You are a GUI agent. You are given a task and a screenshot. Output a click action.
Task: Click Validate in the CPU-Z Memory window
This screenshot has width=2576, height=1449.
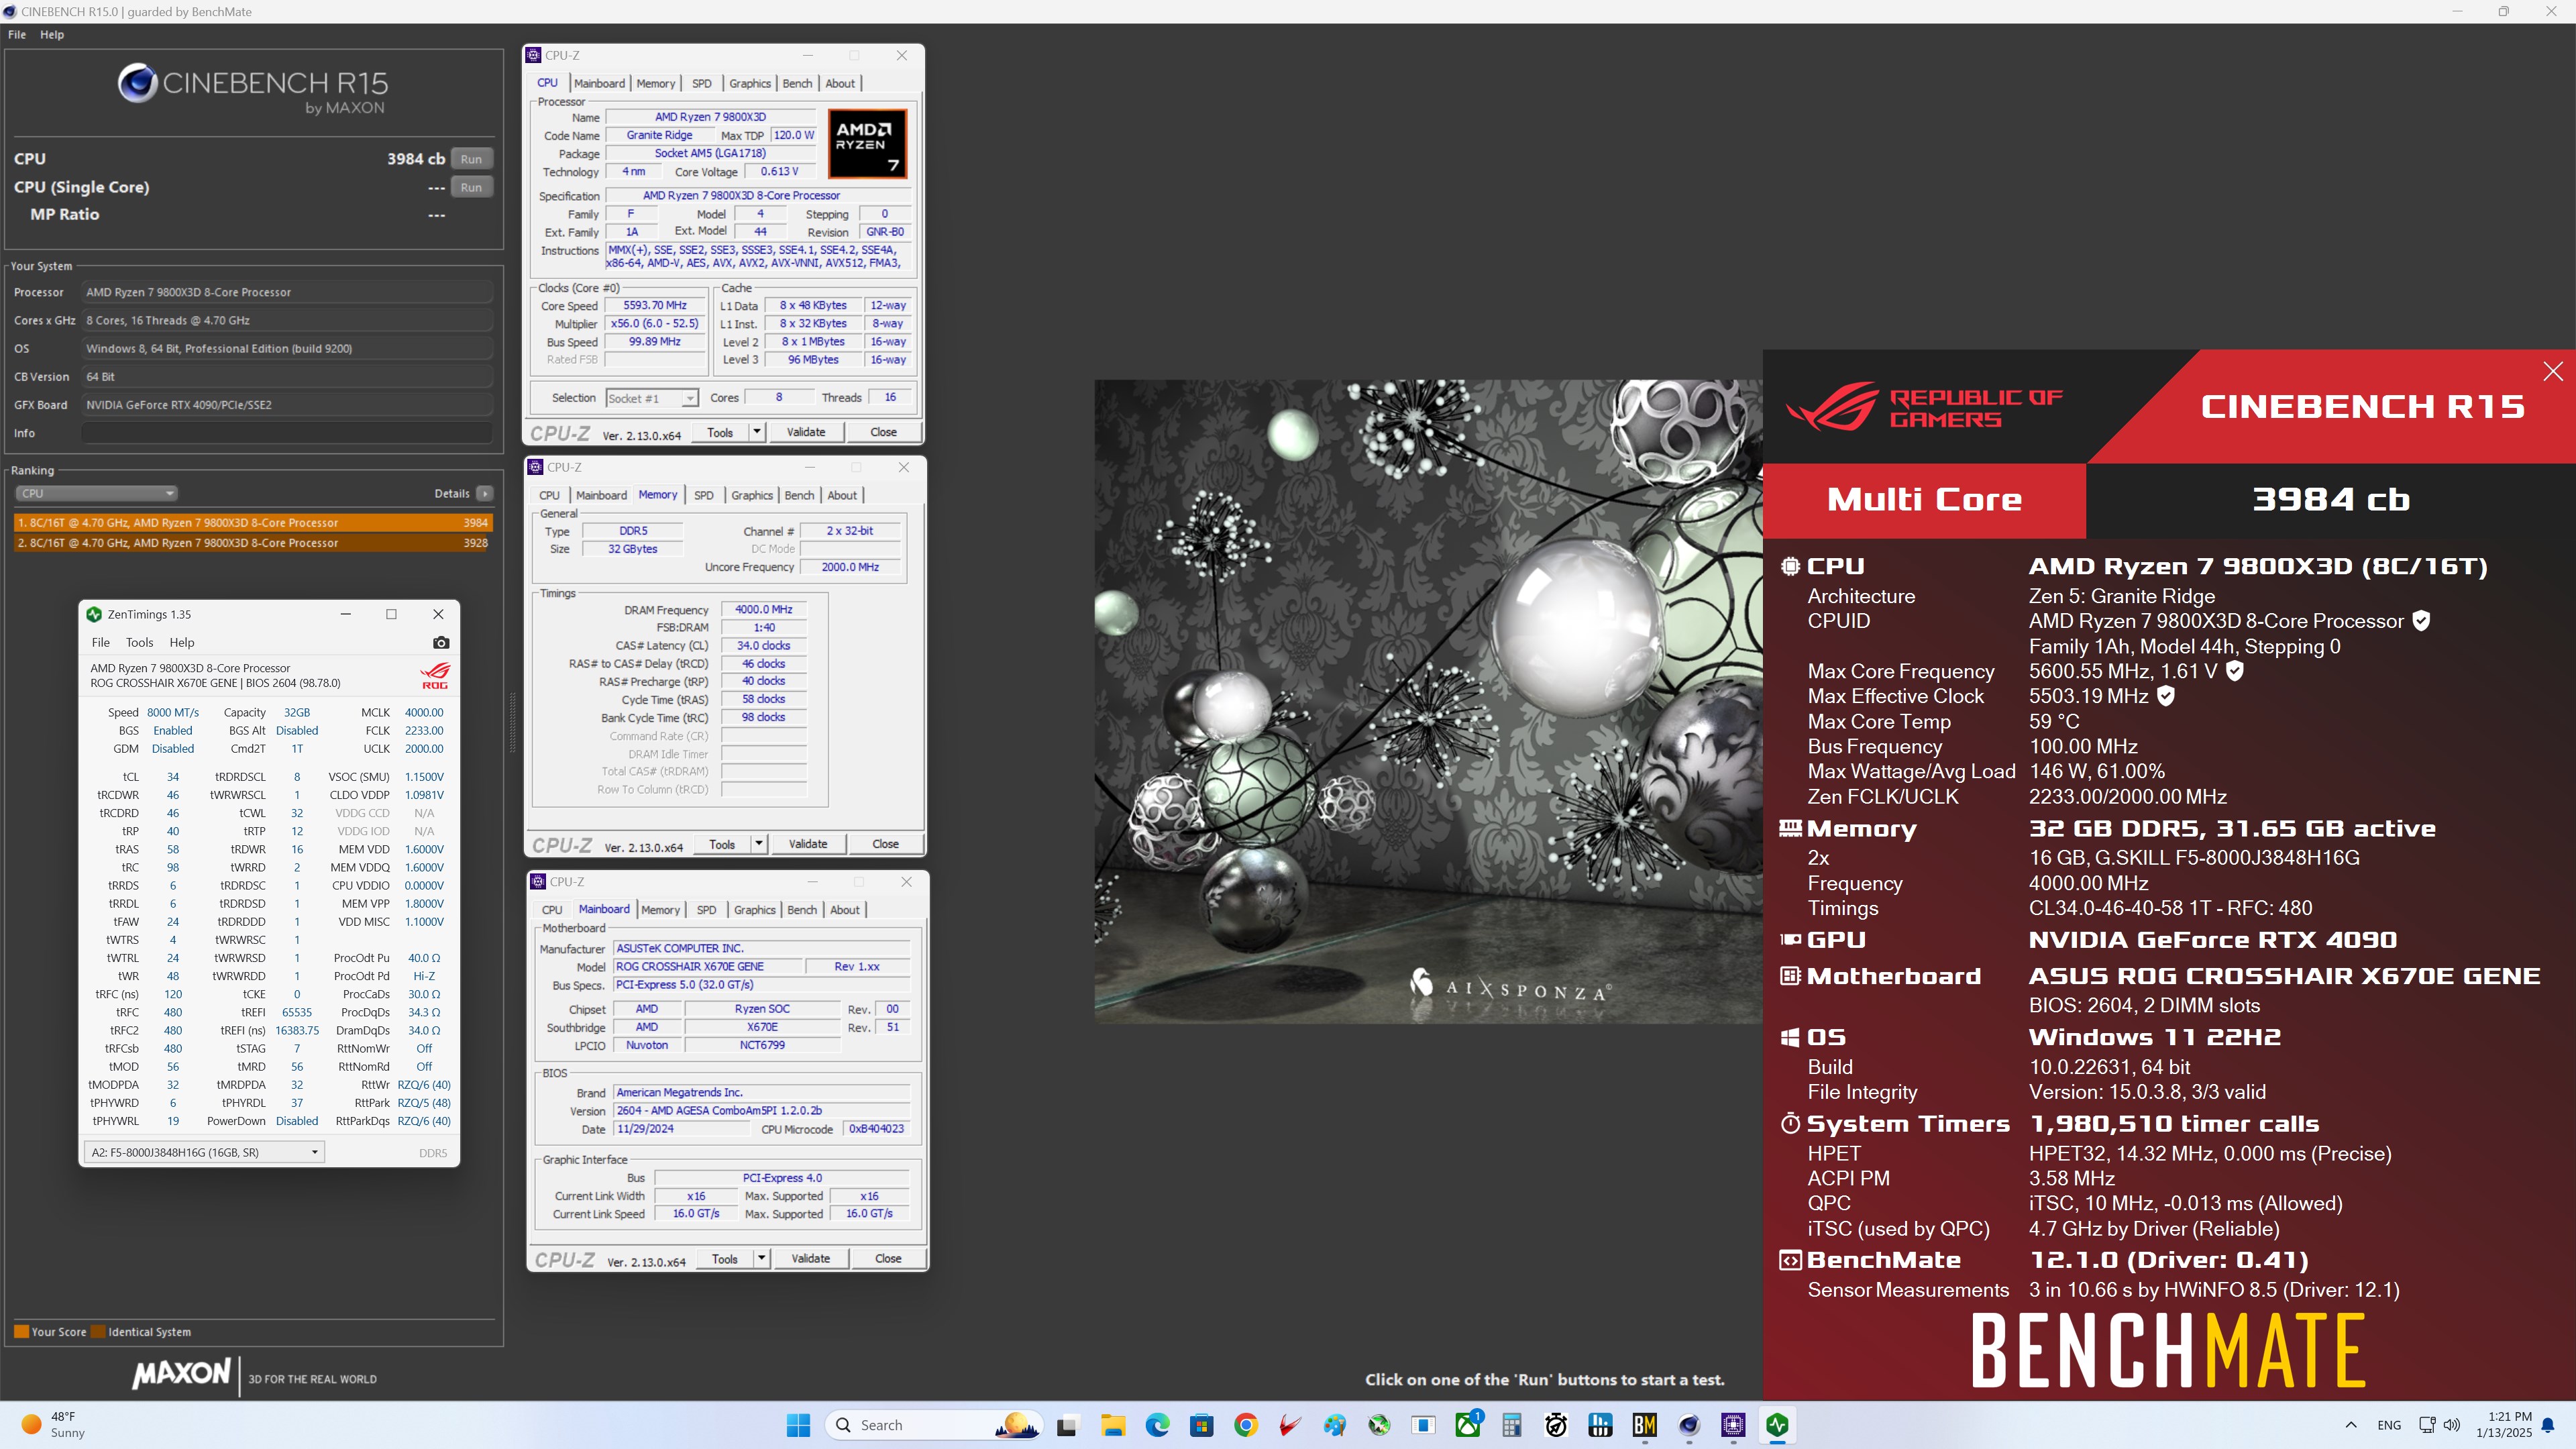pos(808,844)
